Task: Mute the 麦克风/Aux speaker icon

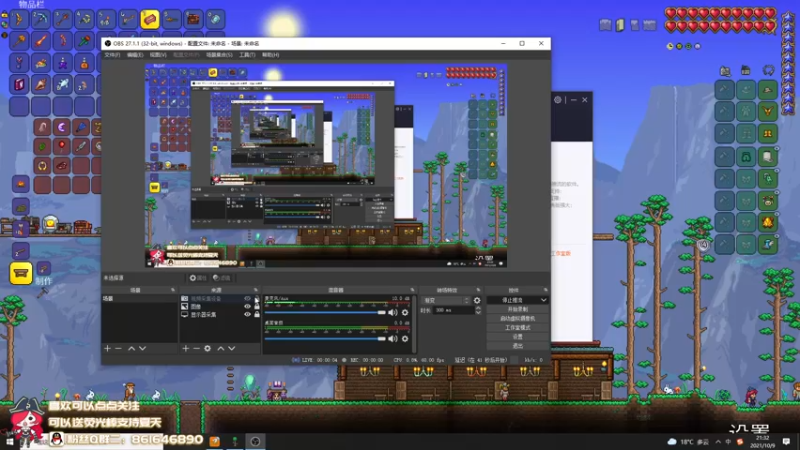Action: [x=392, y=312]
